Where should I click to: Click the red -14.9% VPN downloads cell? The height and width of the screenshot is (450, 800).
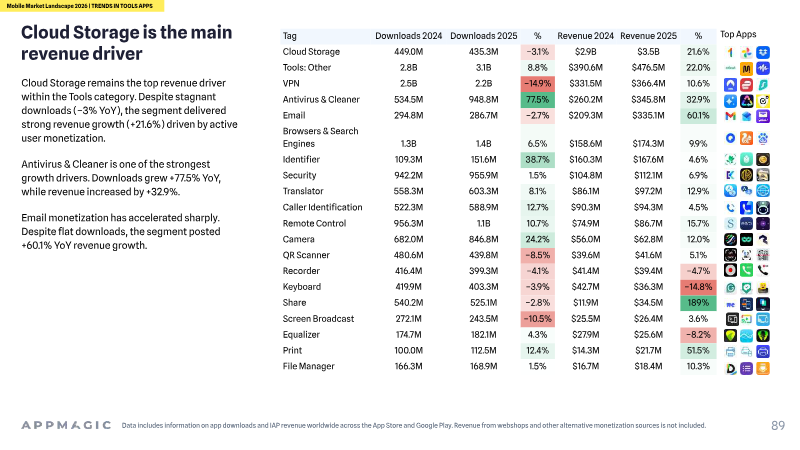pyautogui.click(x=537, y=83)
